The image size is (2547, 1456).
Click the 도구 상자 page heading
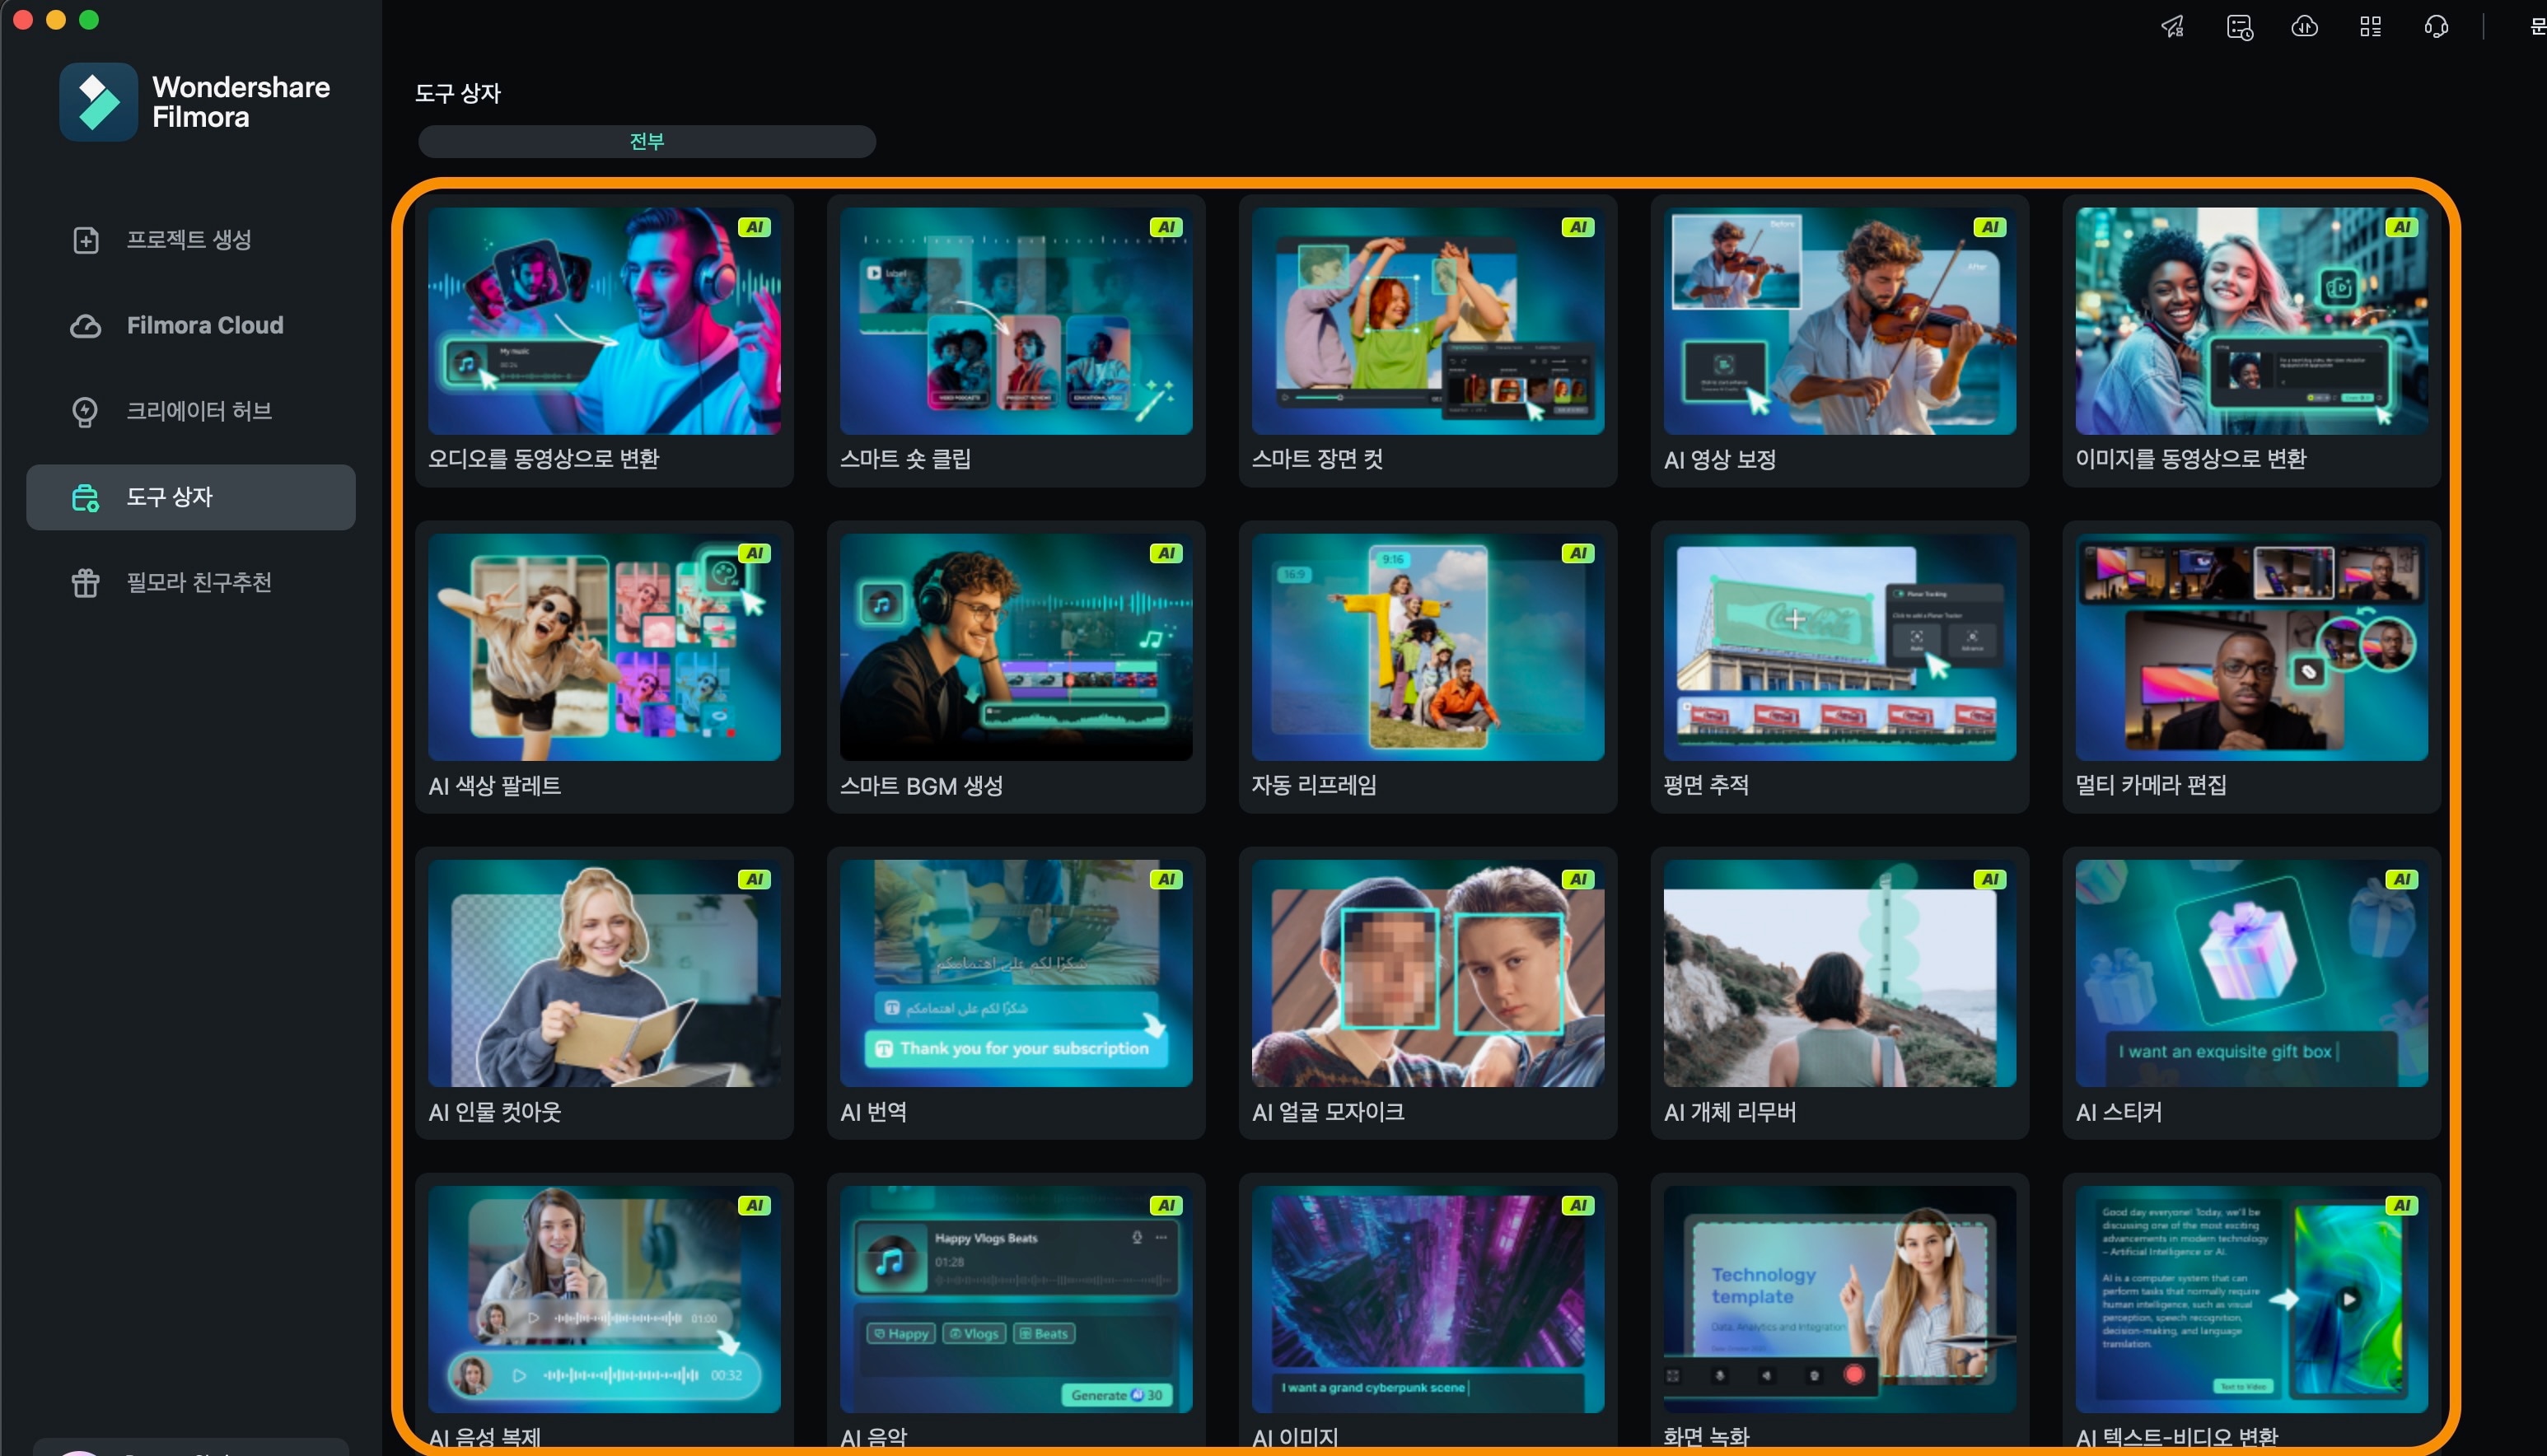[458, 94]
